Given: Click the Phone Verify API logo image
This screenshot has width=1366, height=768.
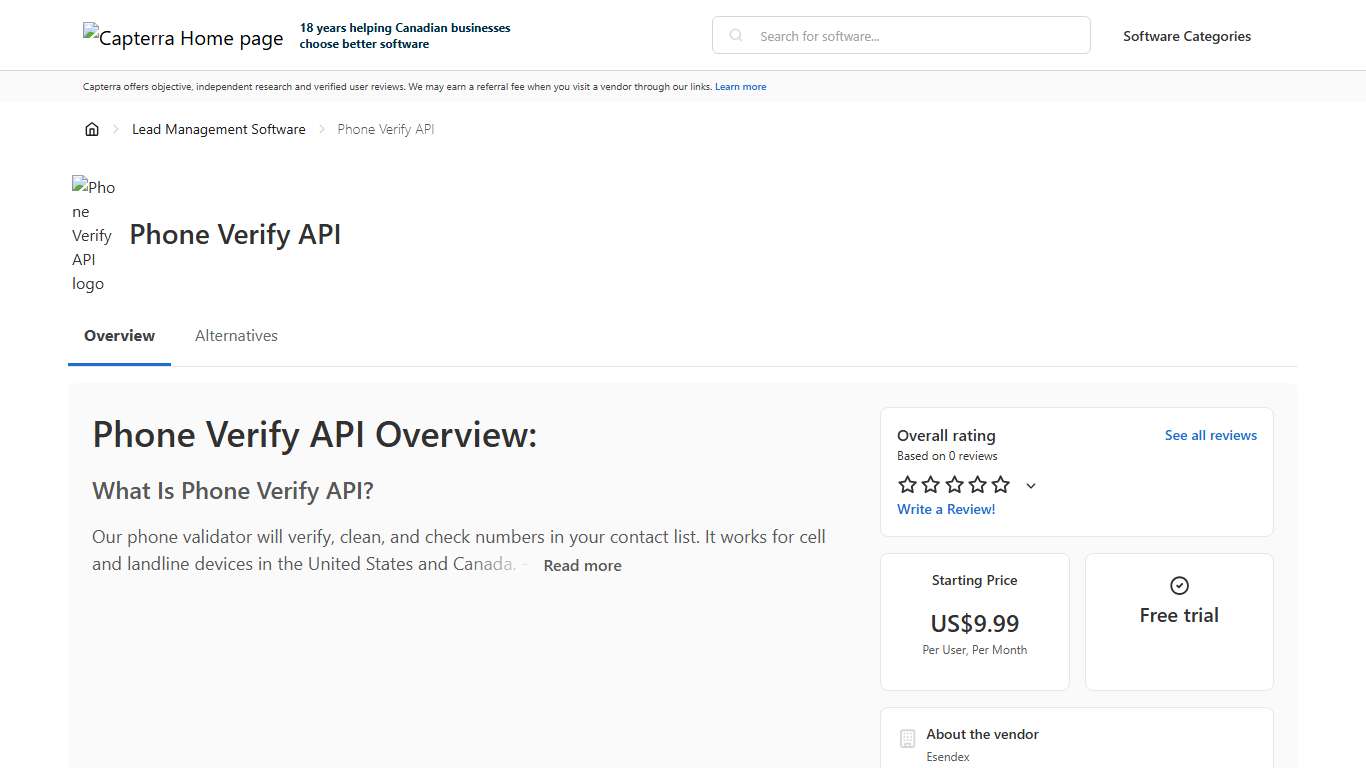Looking at the screenshot, I should pos(93,235).
